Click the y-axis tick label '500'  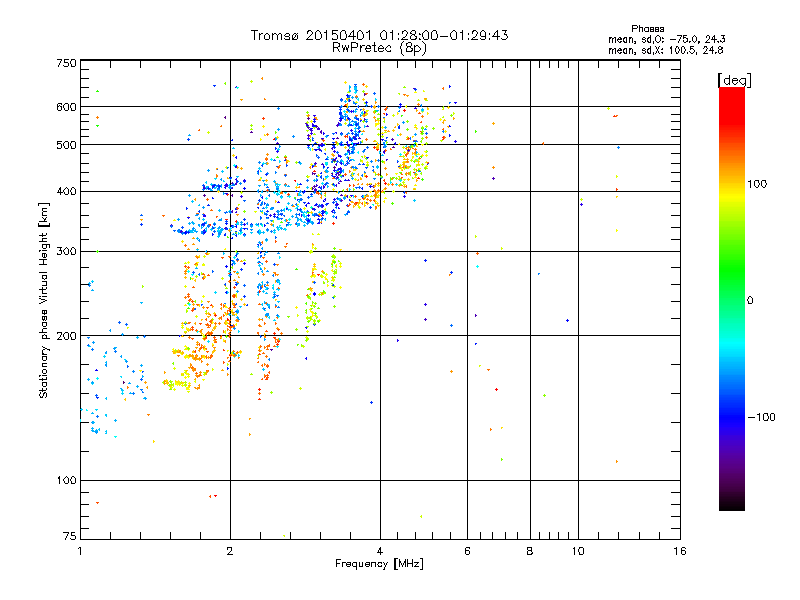(66, 145)
